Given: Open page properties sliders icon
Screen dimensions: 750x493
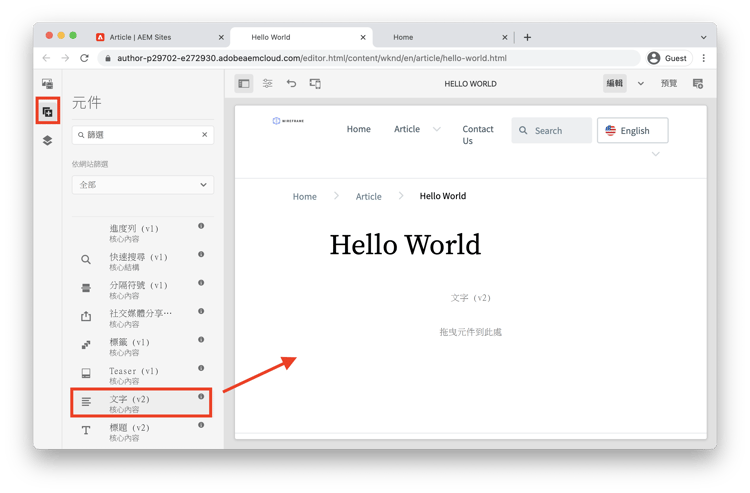Looking at the screenshot, I should click(267, 84).
